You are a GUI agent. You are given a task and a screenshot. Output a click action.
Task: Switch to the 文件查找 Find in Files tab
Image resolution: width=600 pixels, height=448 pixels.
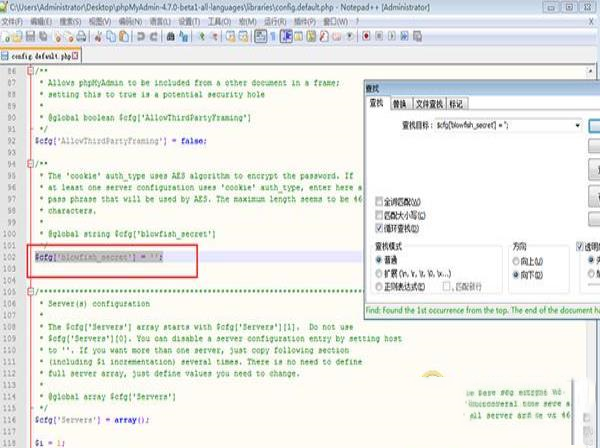[x=427, y=103]
